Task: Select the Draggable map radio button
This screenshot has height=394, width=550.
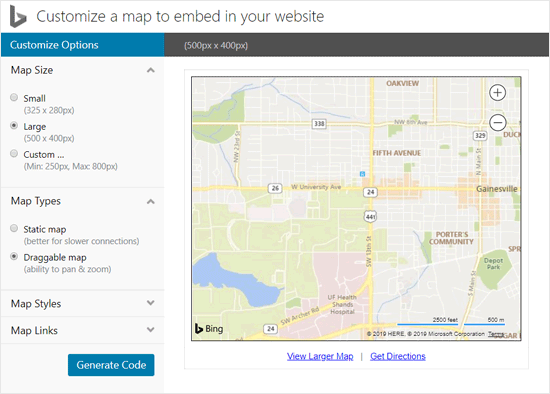Action: tap(14, 256)
